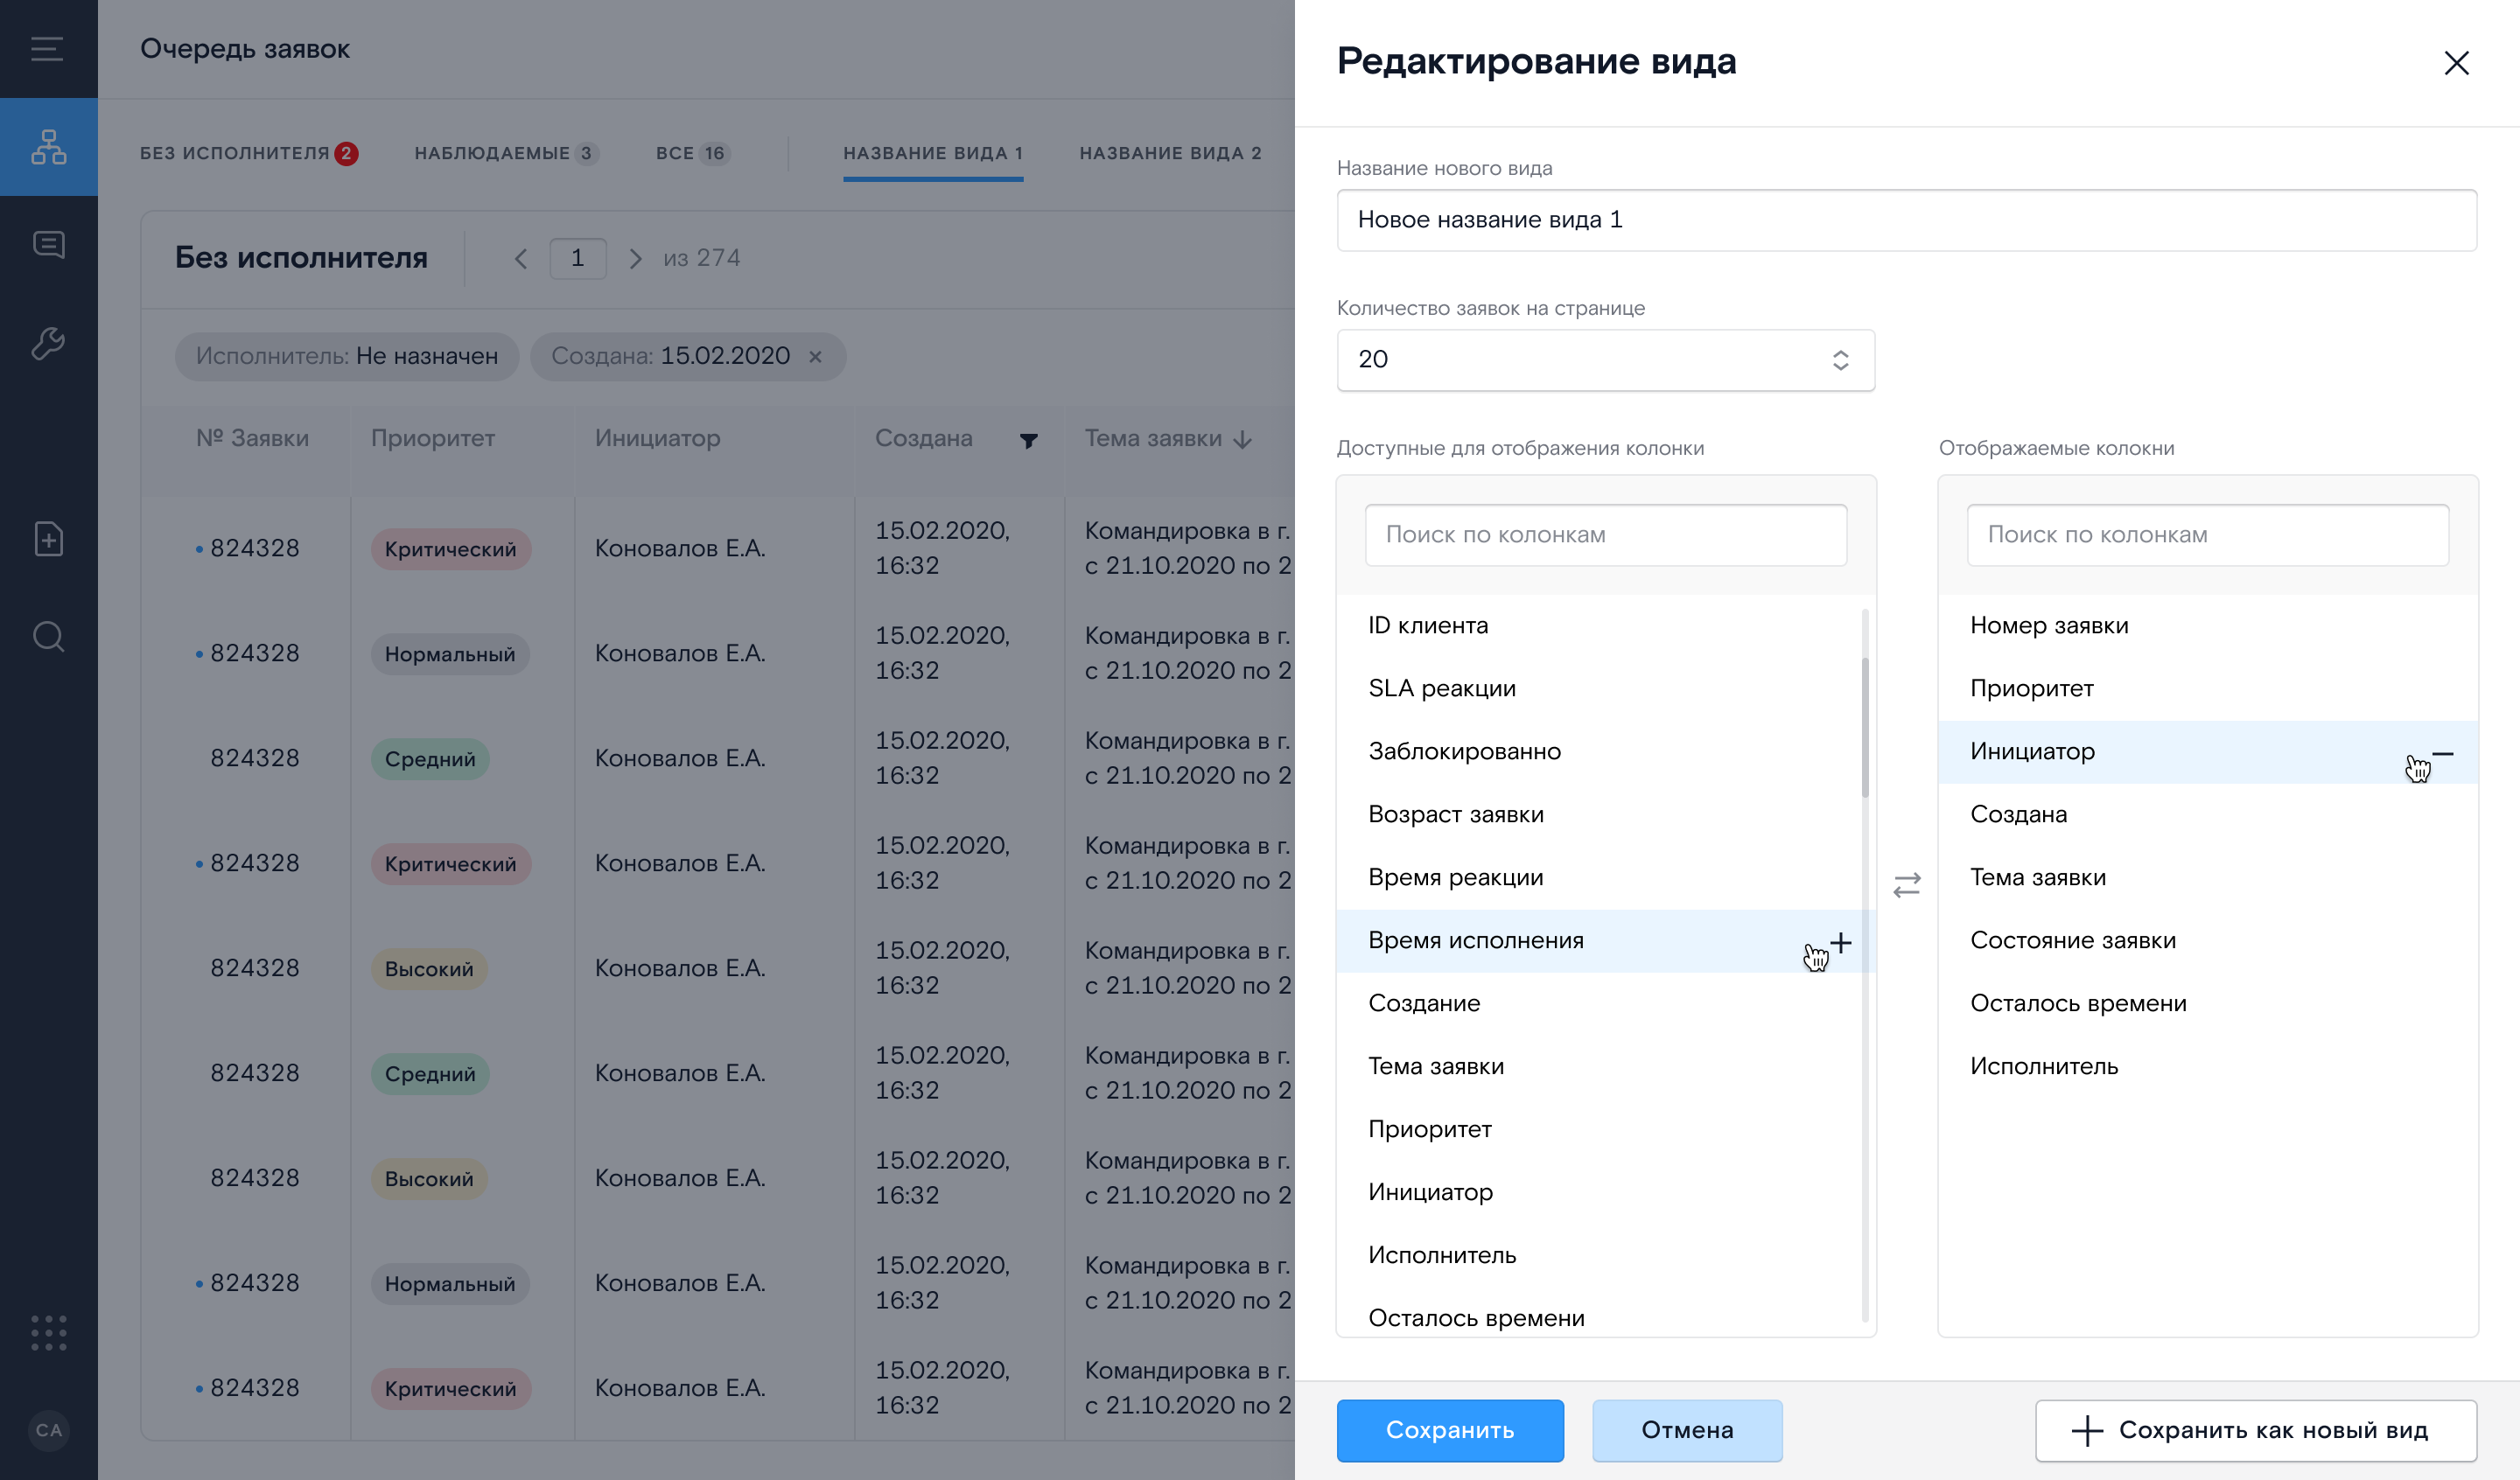Image resolution: width=2520 pixels, height=1480 pixels.
Task: Click the filter icon in Создана column
Action: (x=1028, y=440)
